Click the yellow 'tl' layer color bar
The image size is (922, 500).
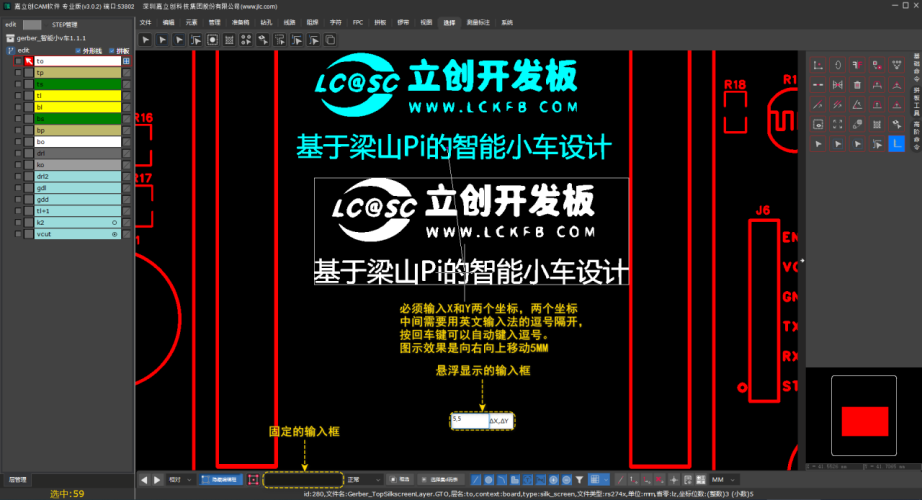(78, 96)
